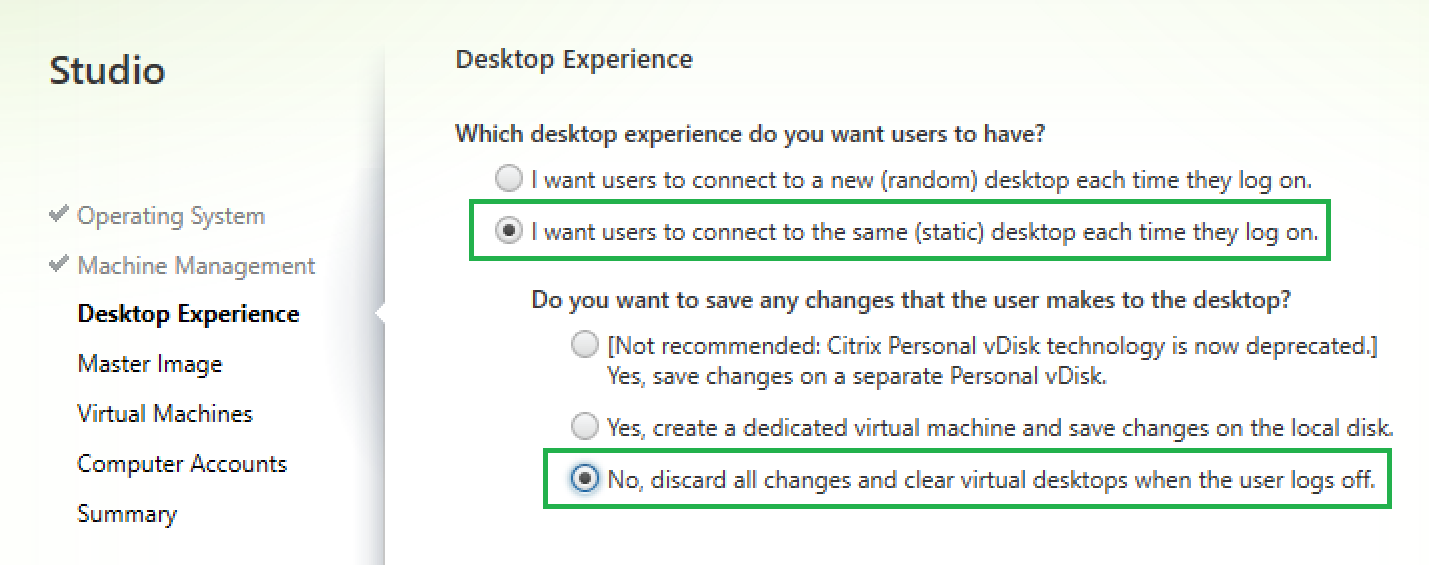Open the Virtual Machines step
The width and height of the screenshot is (1429, 565).
click(x=165, y=414)
